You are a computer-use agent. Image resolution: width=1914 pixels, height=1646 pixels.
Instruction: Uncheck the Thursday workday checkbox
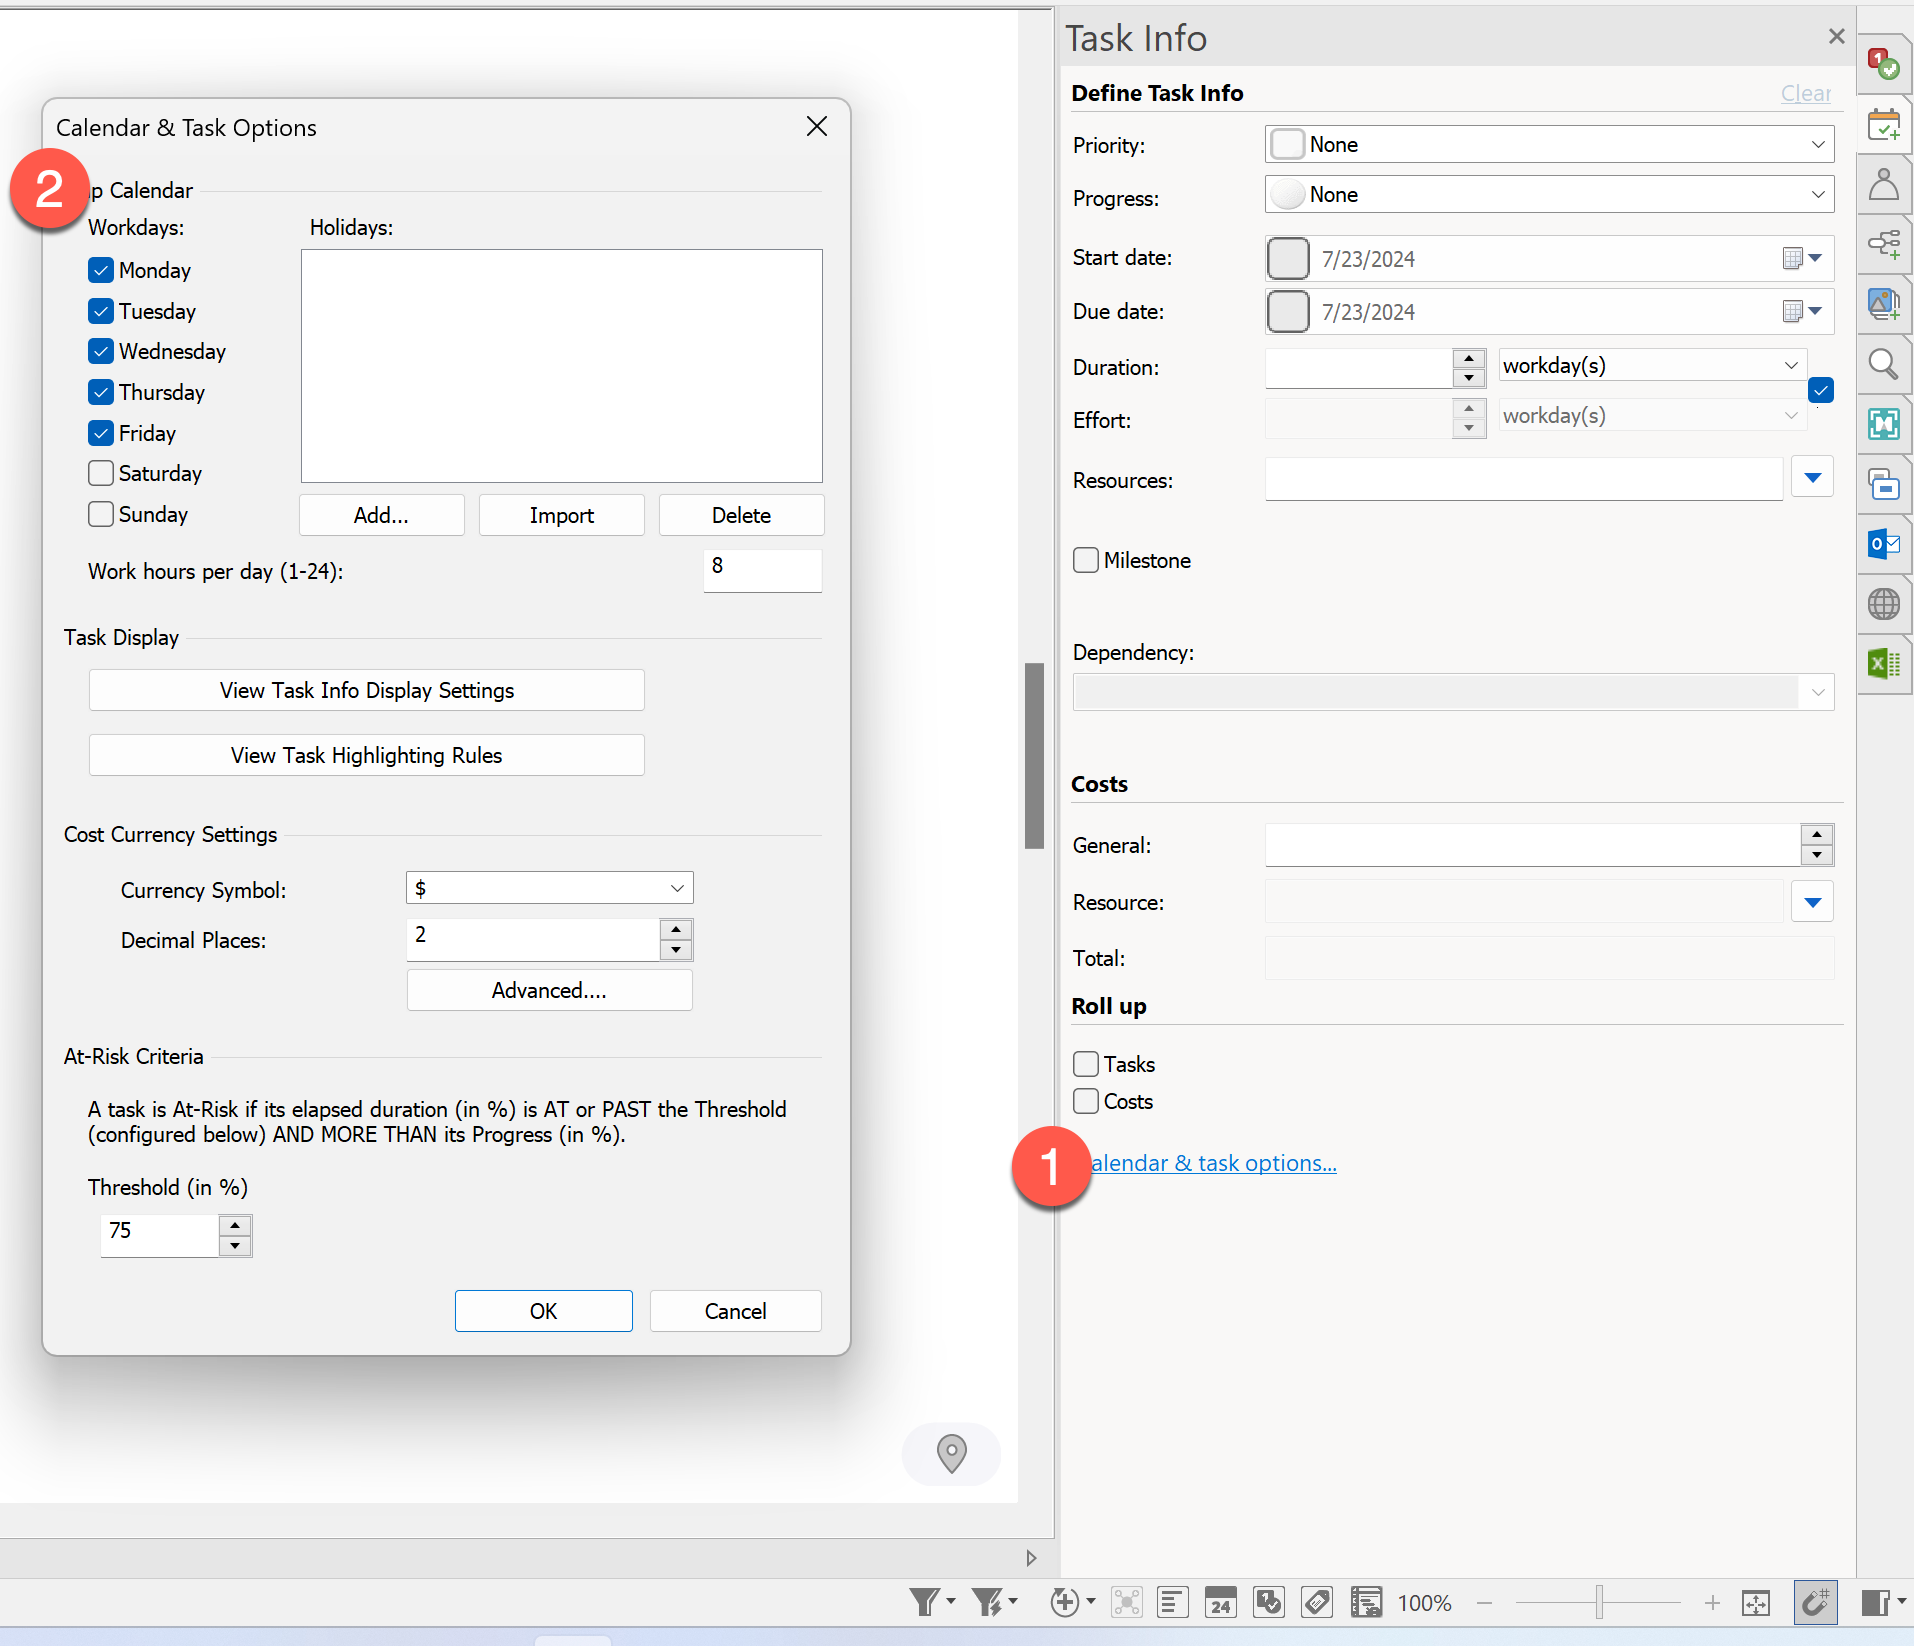coord(101,392)
